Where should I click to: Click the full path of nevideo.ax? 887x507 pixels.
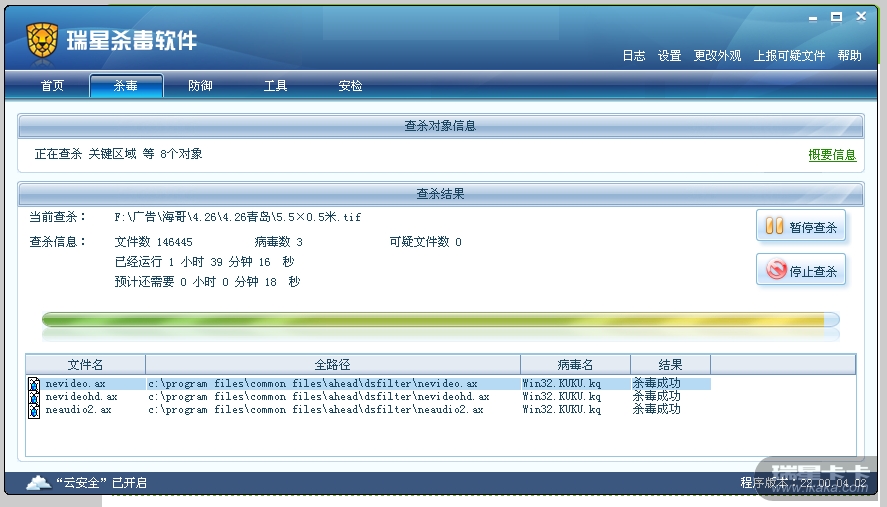313,384
